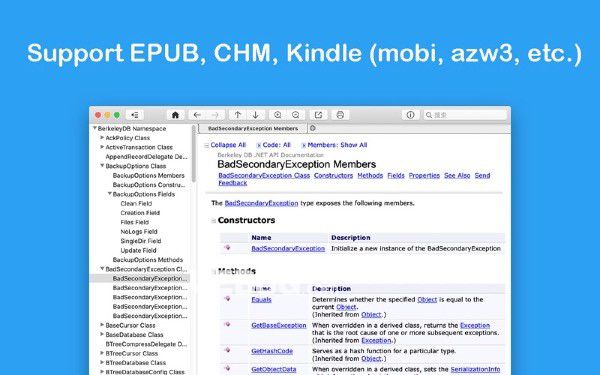This screenshot has width=600, height=375.
Task: Print the document with printer icon
Action: click(340, 115)
